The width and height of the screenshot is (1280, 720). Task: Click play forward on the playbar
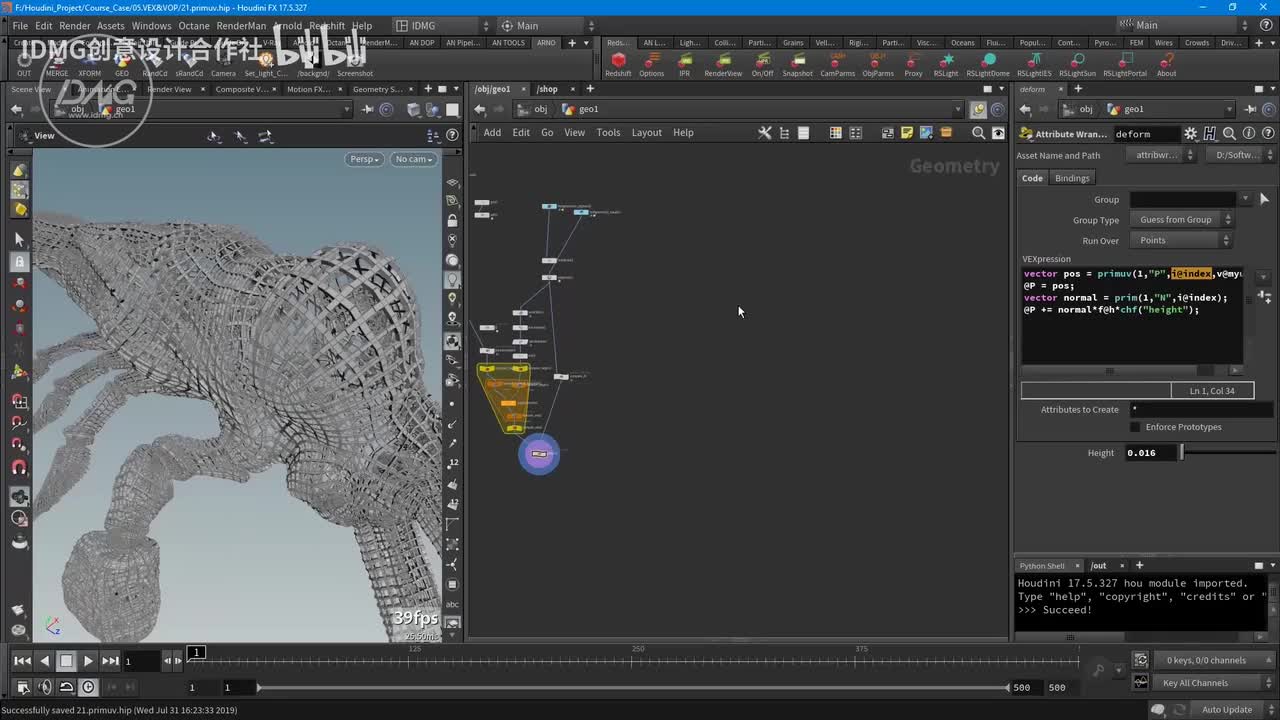pos(88,660)
